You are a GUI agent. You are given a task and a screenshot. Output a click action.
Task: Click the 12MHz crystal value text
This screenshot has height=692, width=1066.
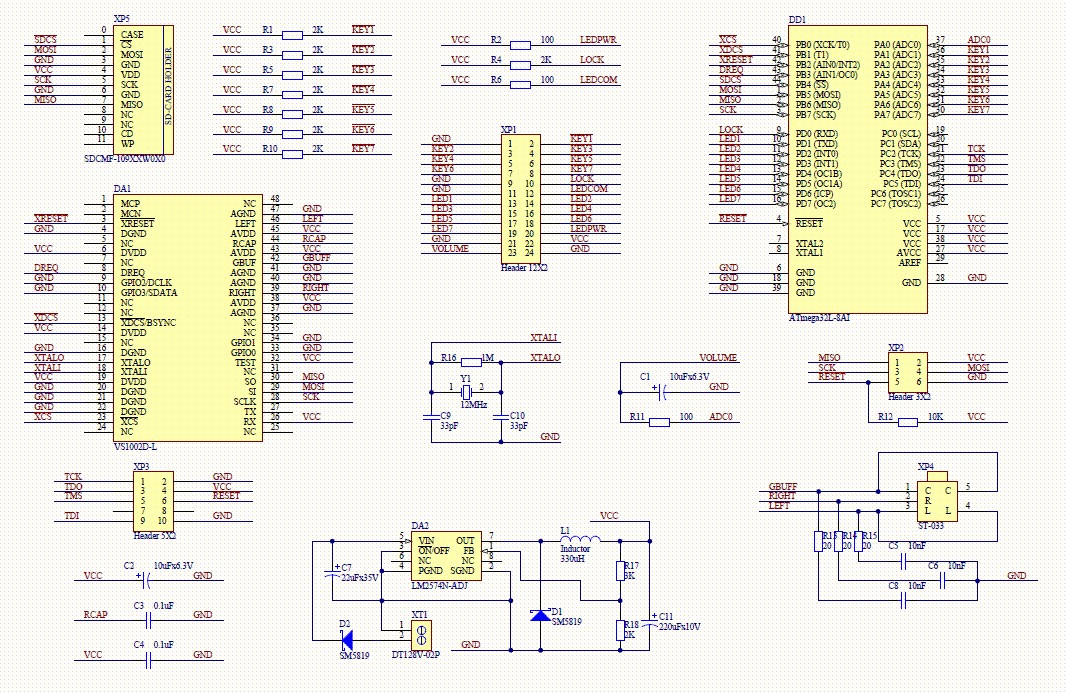(474, 404)
